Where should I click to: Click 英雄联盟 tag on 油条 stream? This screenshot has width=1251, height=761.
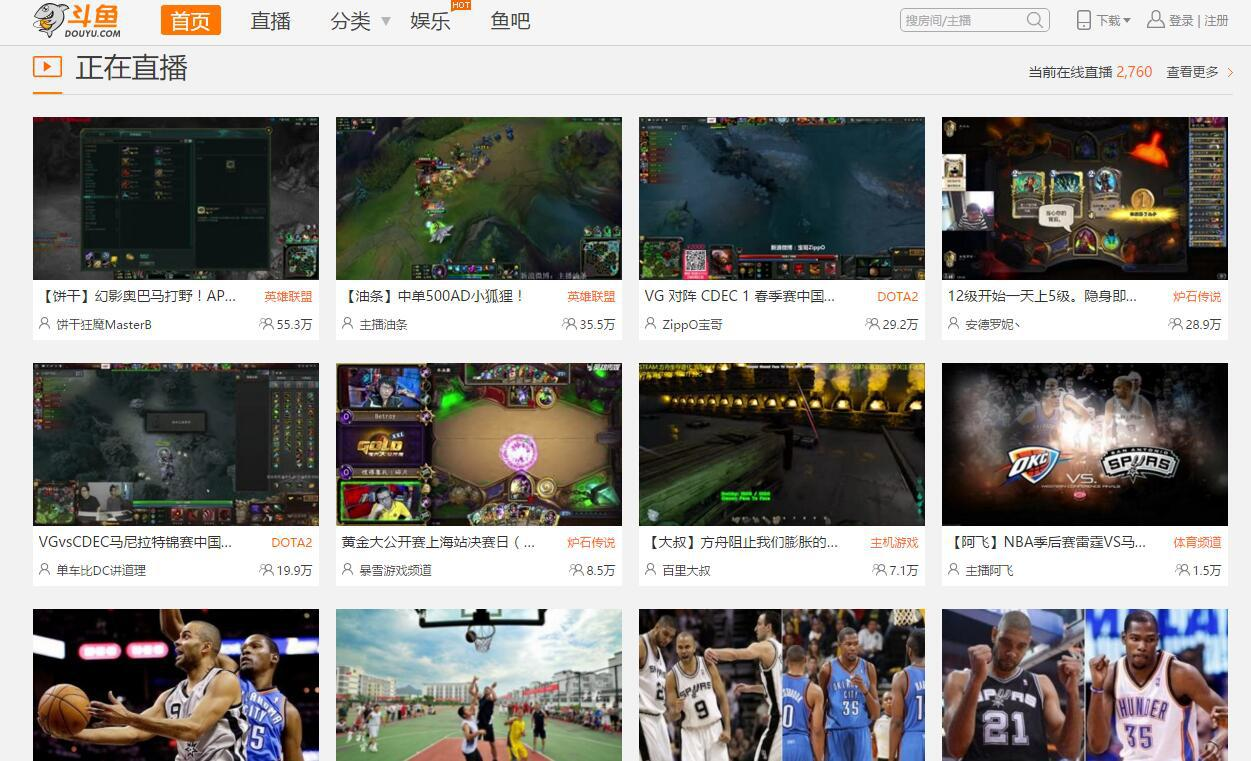[x=591, y=297]
